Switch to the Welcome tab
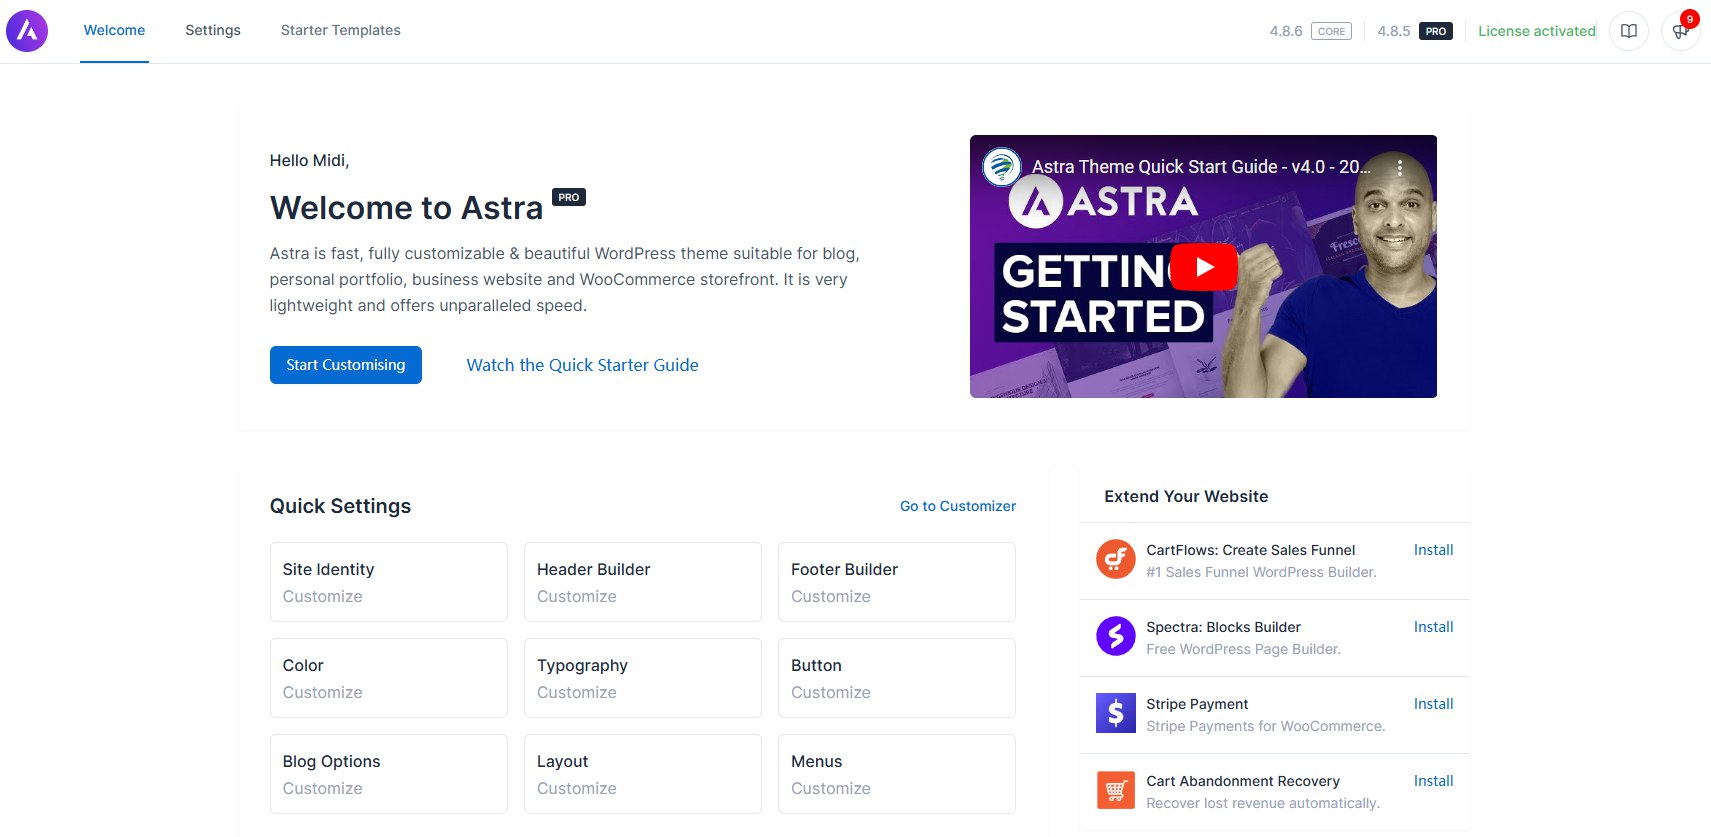This screenshot has height=837, width=1711. (x=114, y=31)
